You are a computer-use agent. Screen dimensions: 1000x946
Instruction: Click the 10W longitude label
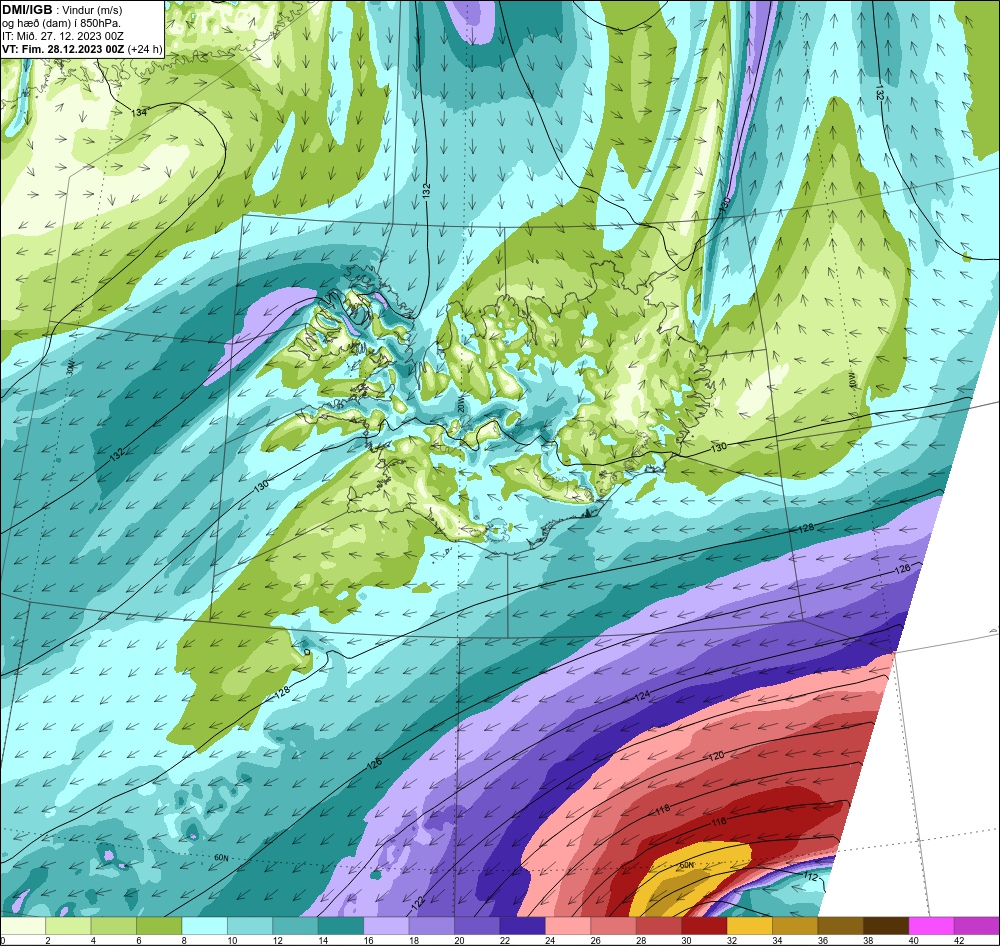point(852,380)
